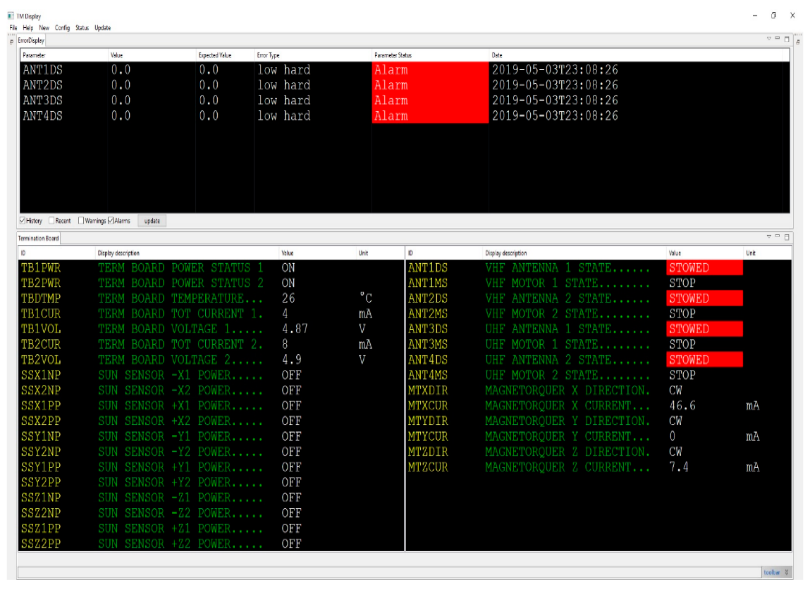Click the 4.87 value of TB1VOL

(x=295, y=329)
